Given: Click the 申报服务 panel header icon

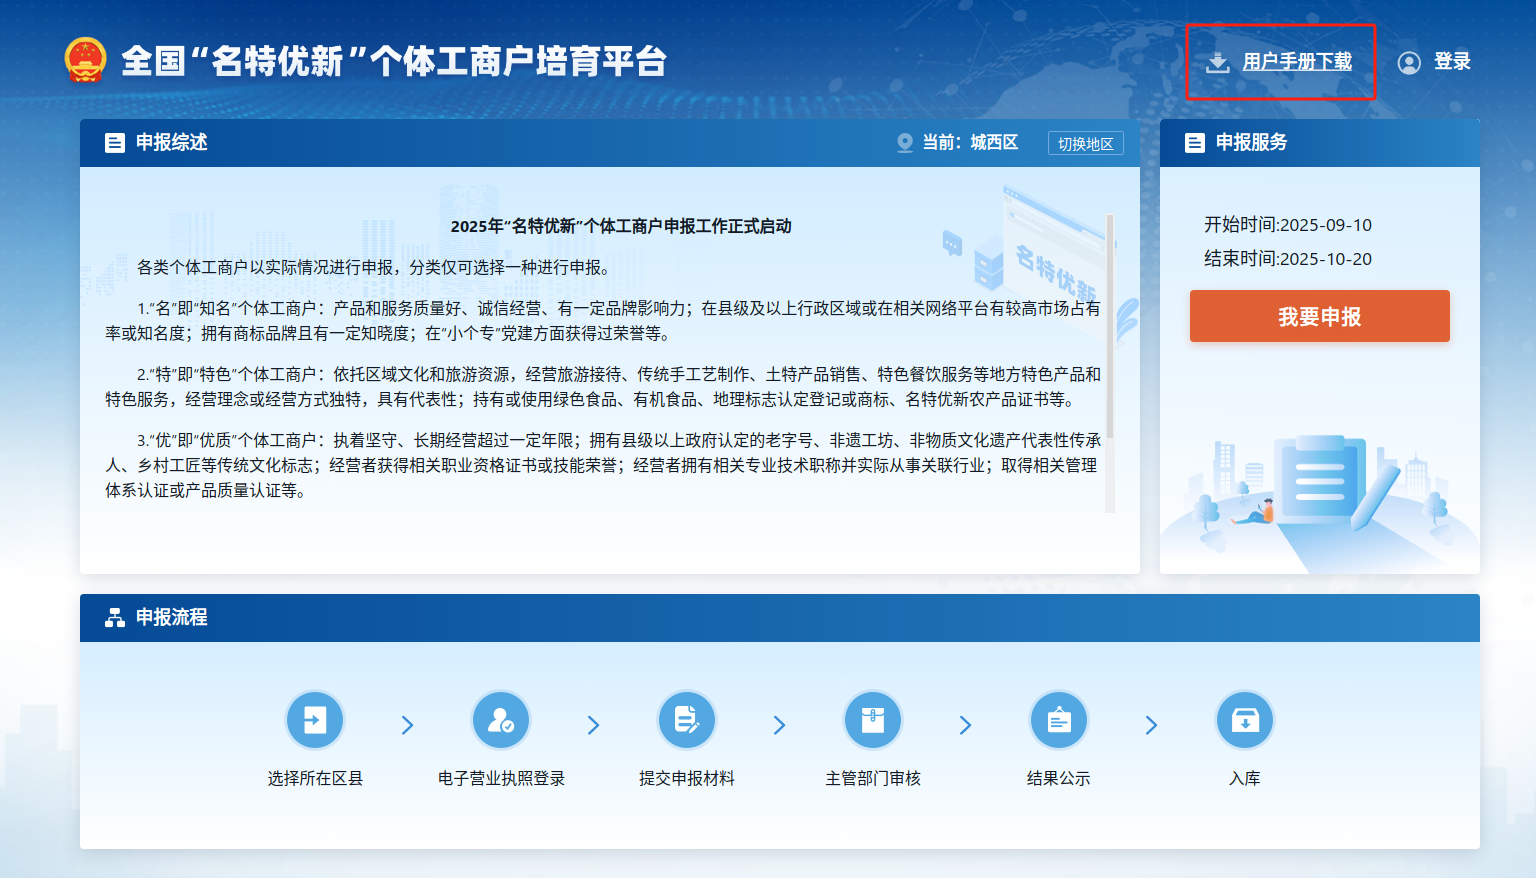Looking at the screenshot, I should coord(1195,143).
